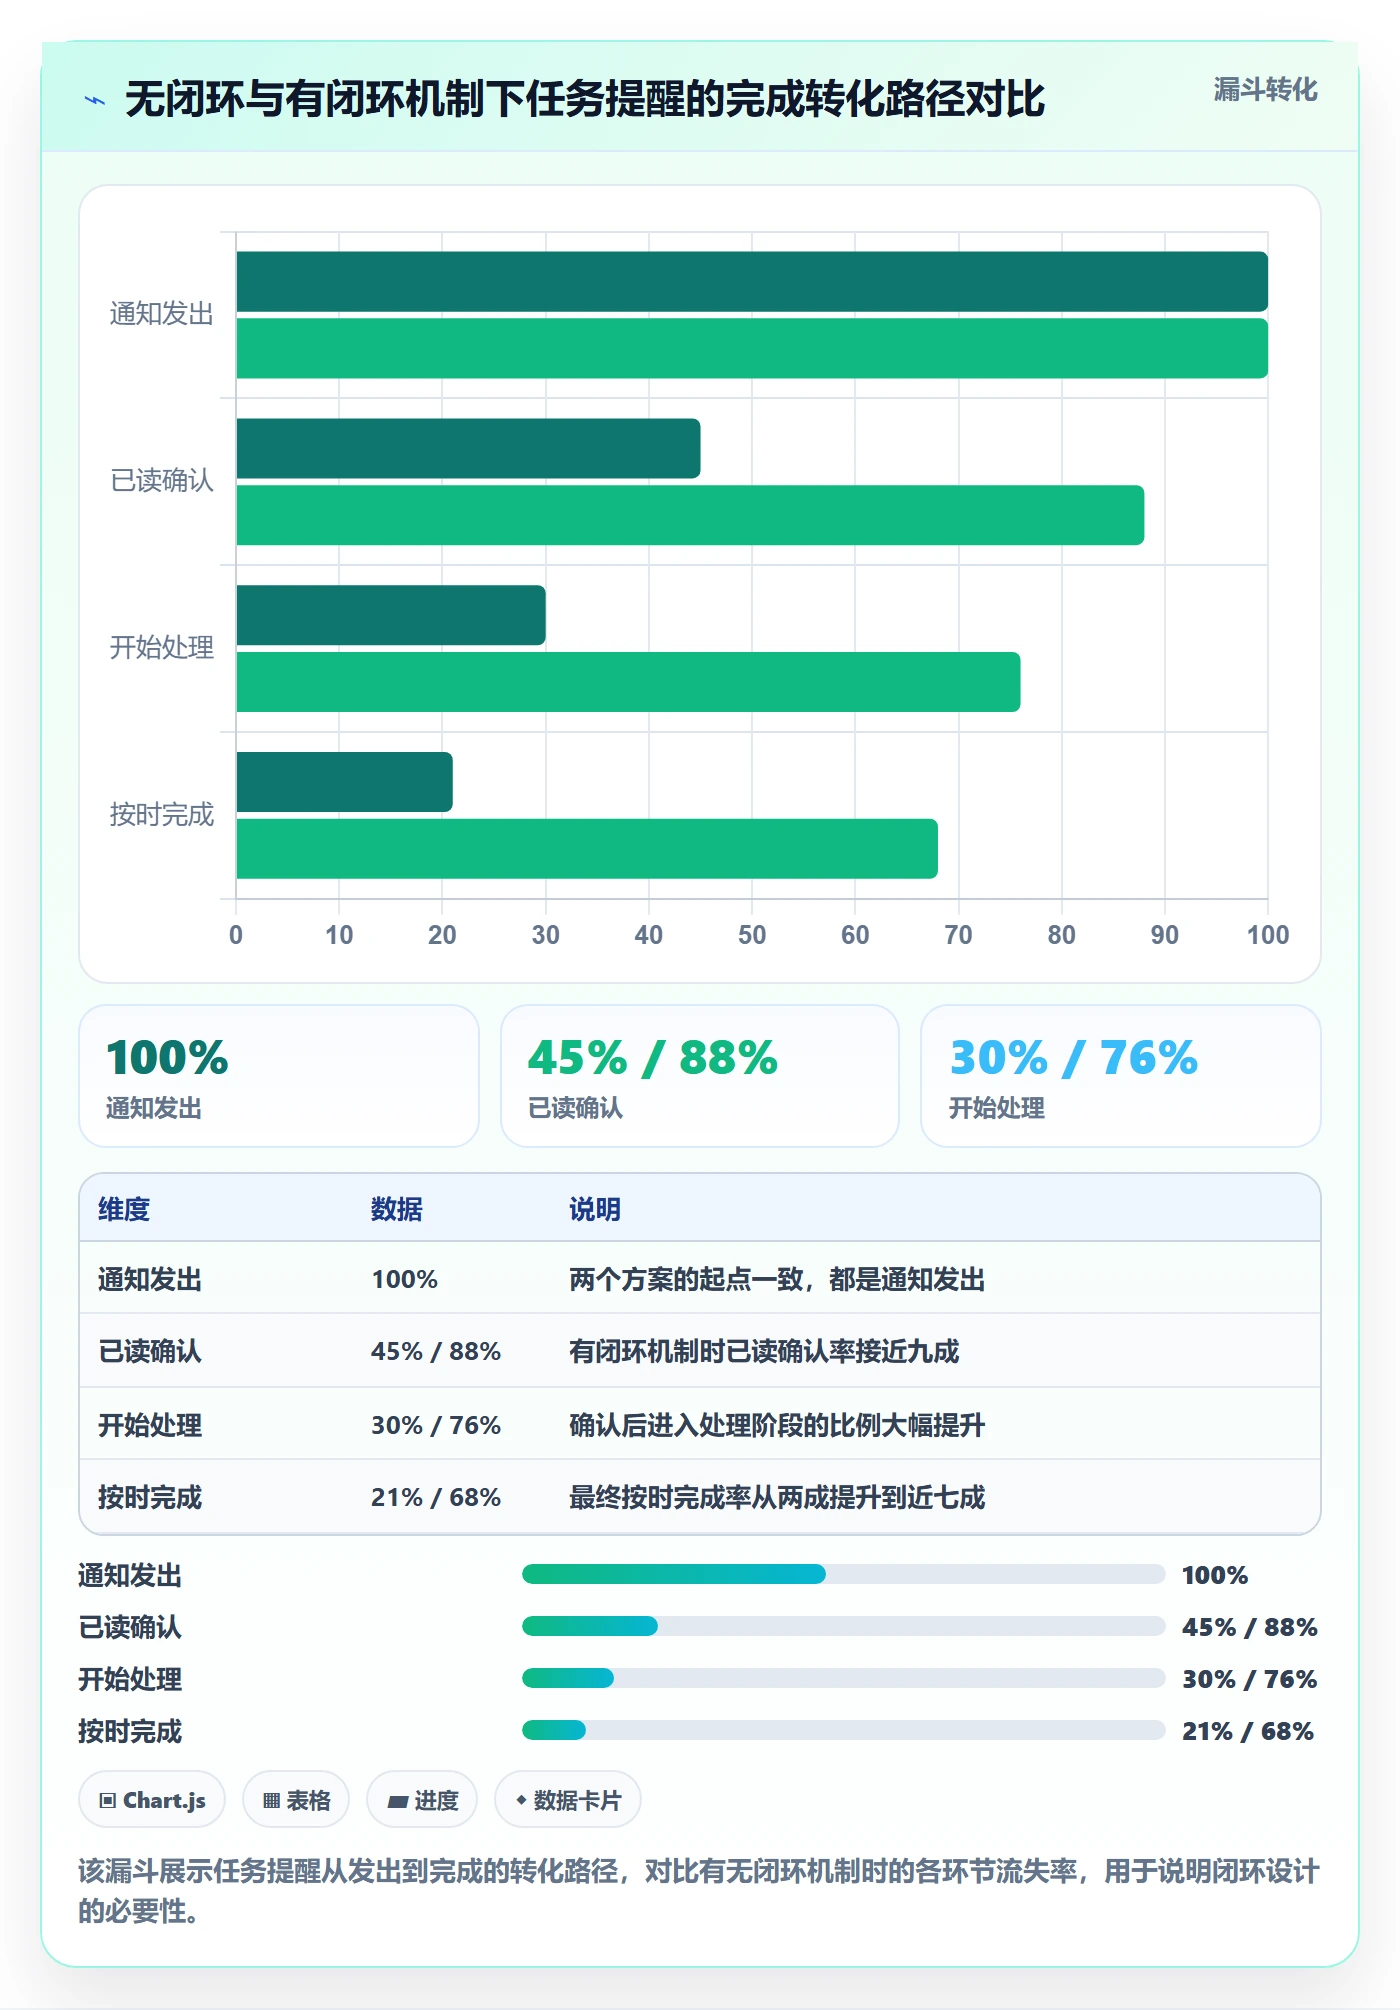
Task: Click the light green 按时完成 bar at 68
Action: (587, 849)
